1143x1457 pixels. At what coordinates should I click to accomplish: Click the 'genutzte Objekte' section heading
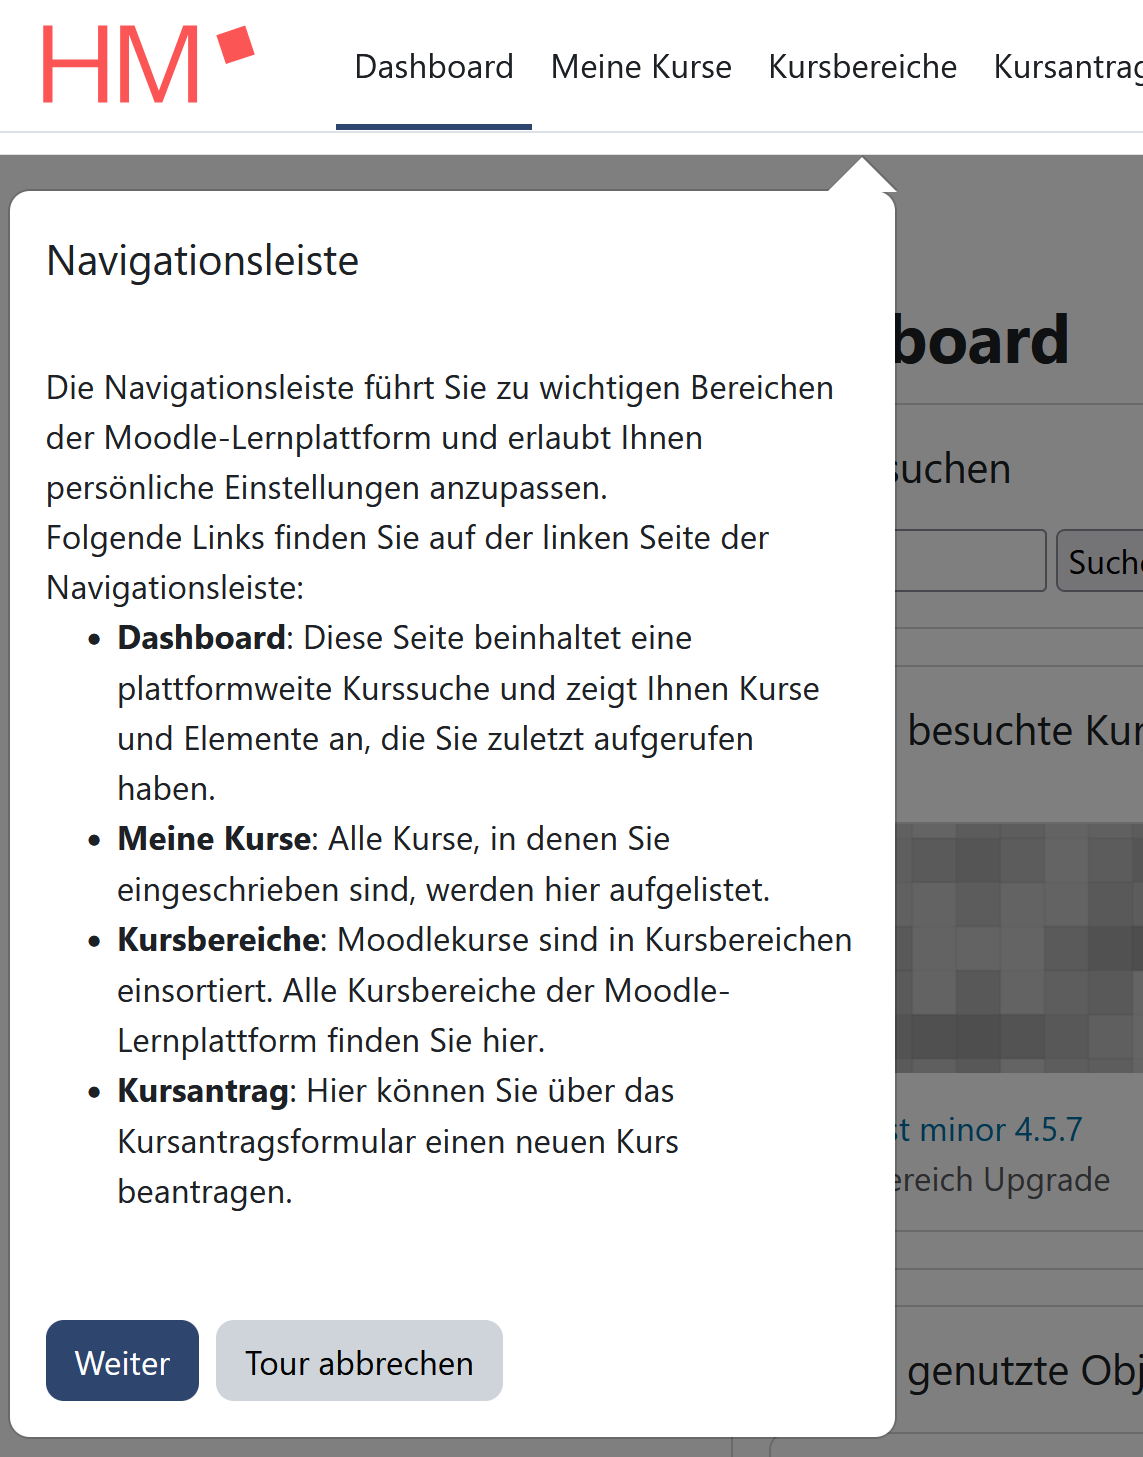tap(1023, 1371)
